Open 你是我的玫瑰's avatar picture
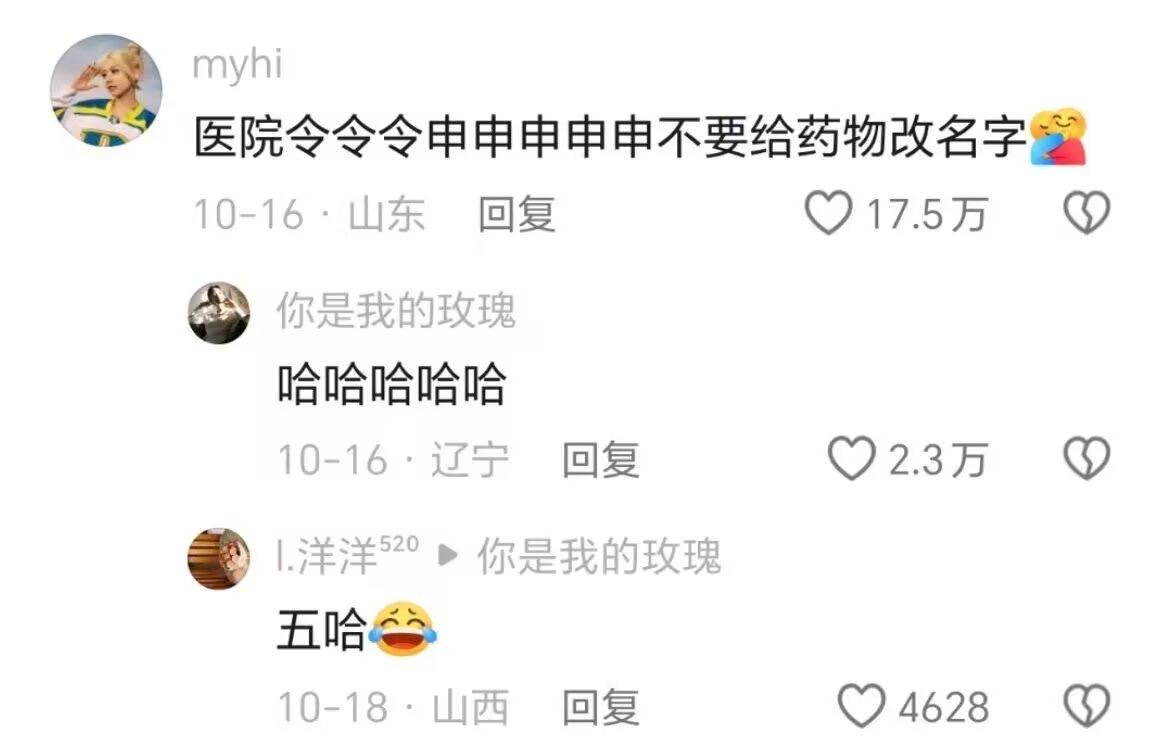Screen dimensions: 1172x746 tap(218, 312)
